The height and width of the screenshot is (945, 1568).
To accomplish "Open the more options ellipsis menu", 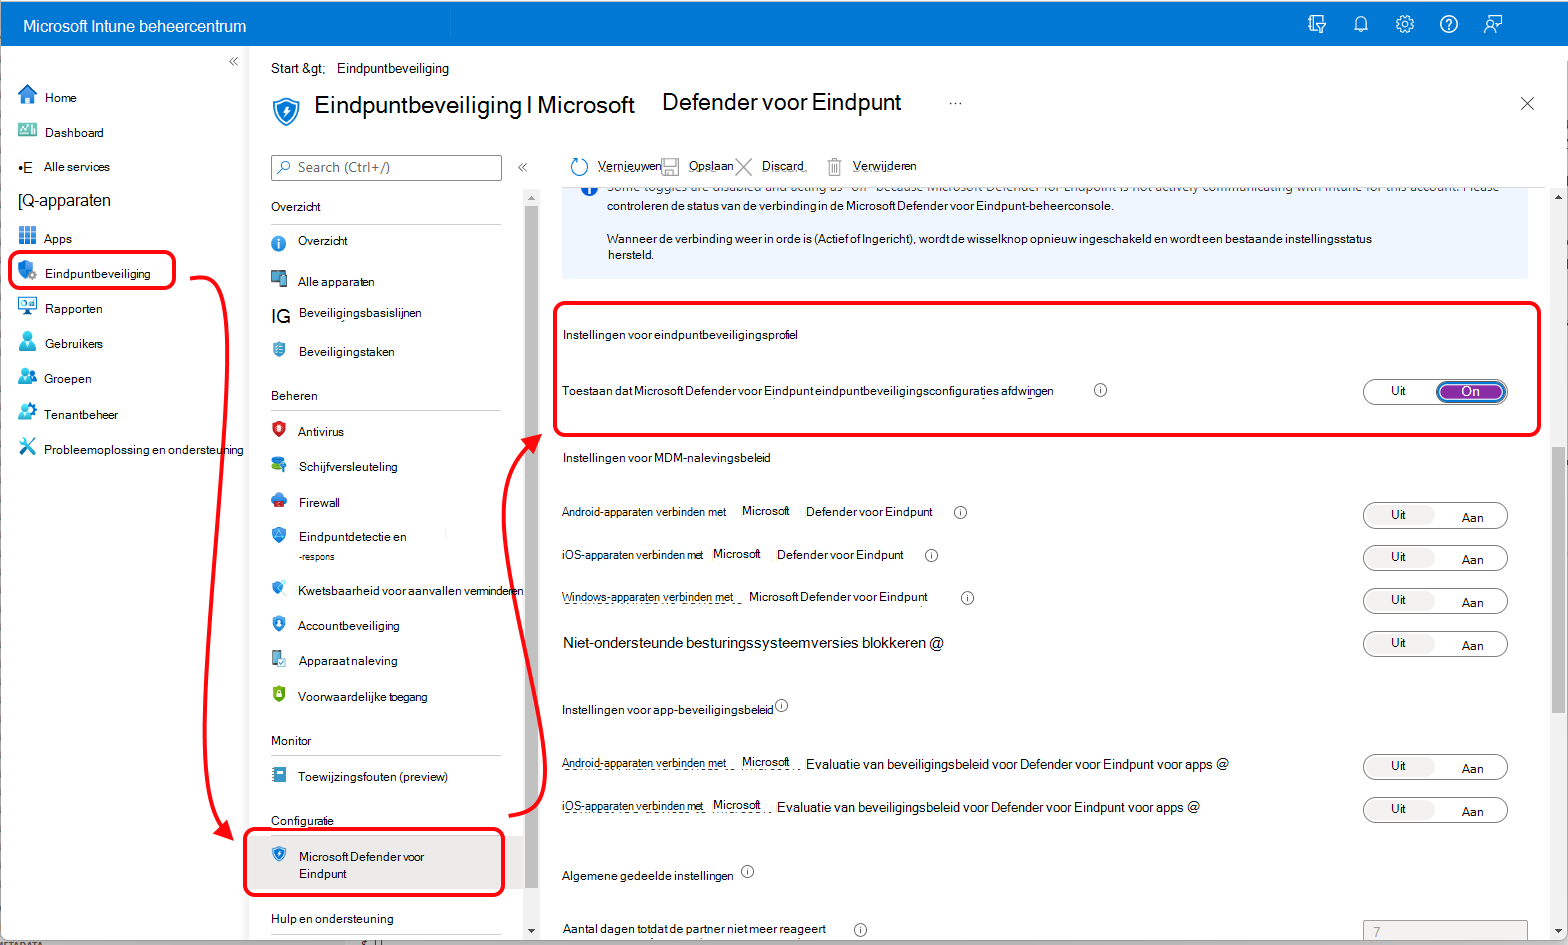I will click(955, 103).
